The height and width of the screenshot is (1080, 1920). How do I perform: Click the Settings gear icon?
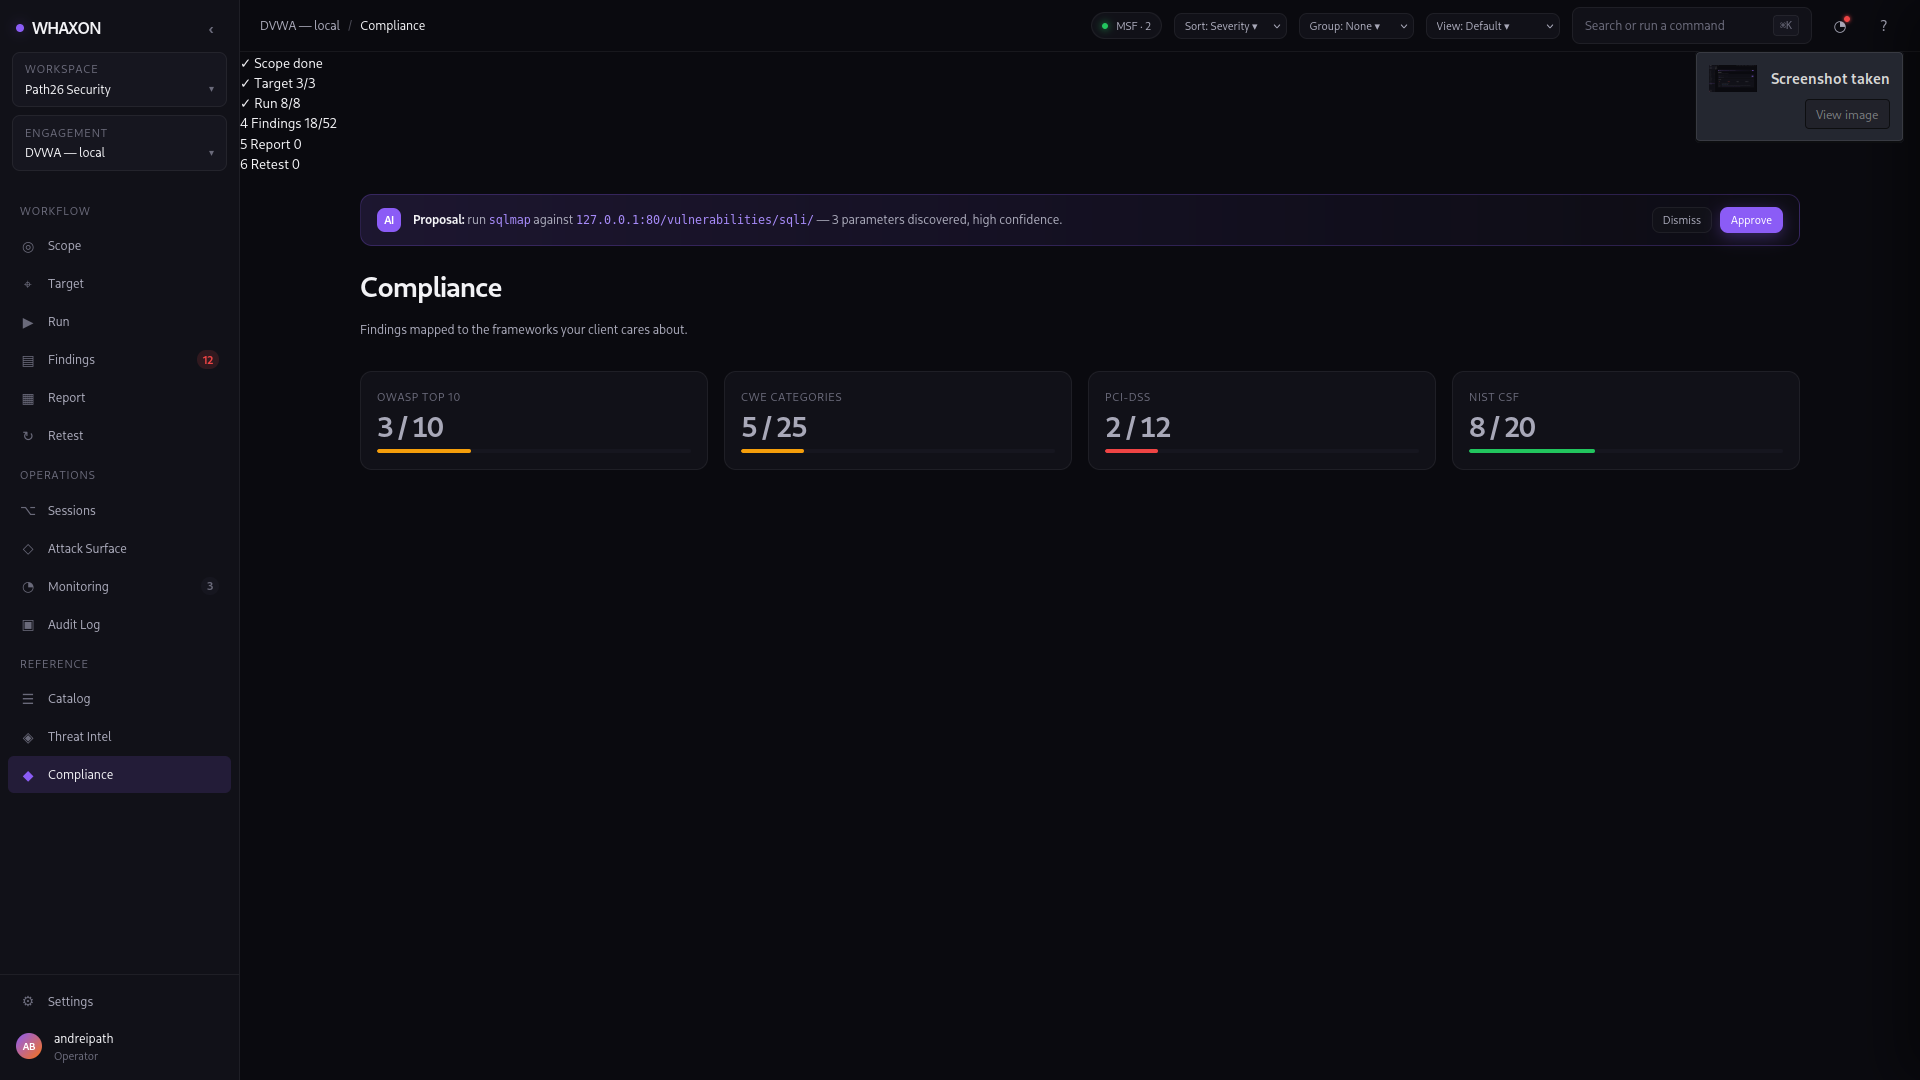(x=28, y=1002)
